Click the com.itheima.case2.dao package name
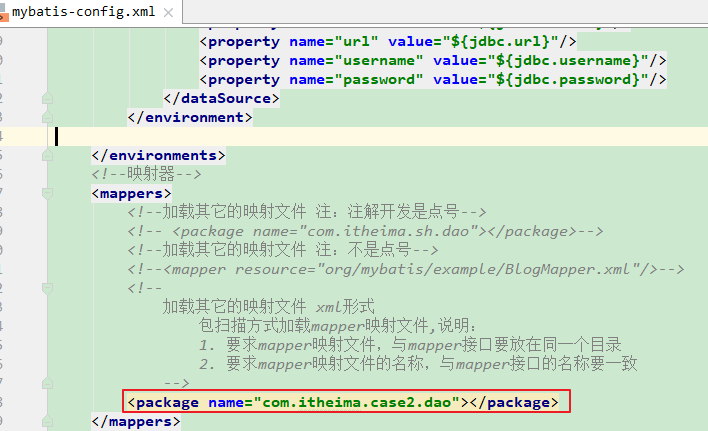 [356, 402]
